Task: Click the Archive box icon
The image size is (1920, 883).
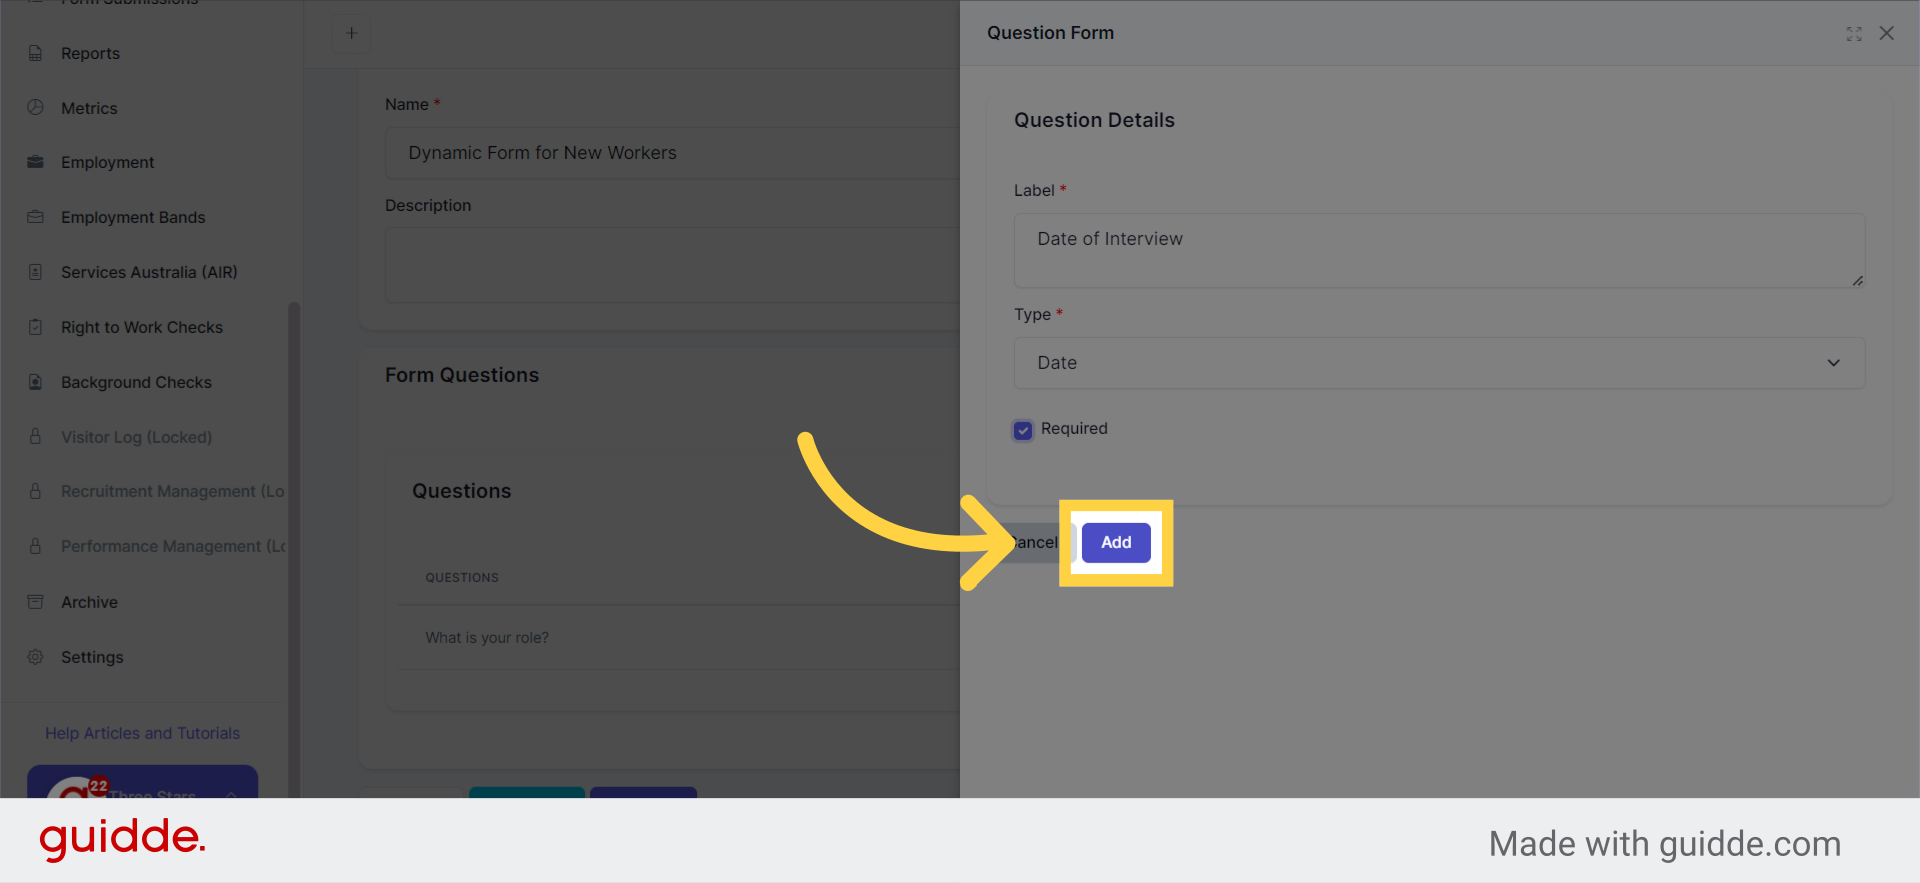Action: pos(36,602)
